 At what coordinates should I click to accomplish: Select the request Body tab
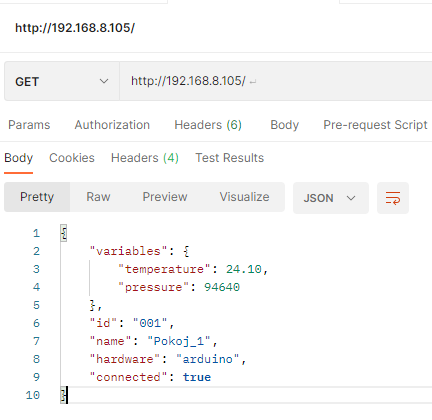[x=284, y=125]
